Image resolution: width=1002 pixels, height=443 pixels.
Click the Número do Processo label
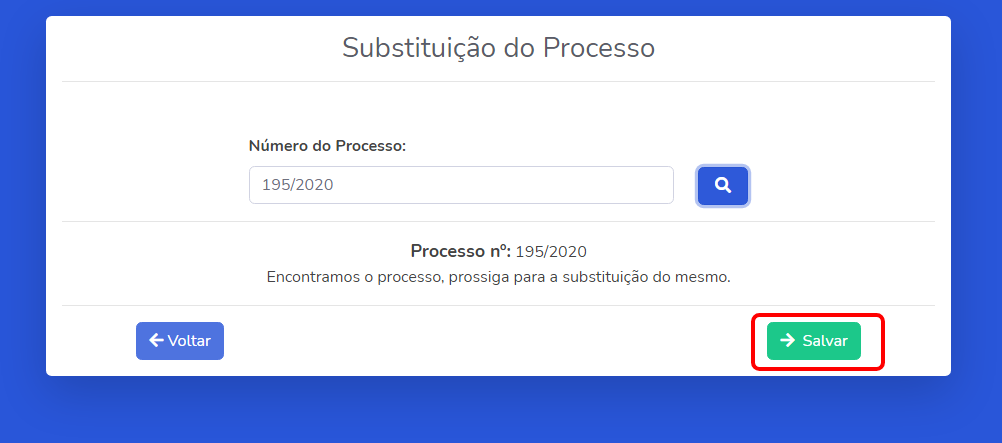click(x=327, y=146)
